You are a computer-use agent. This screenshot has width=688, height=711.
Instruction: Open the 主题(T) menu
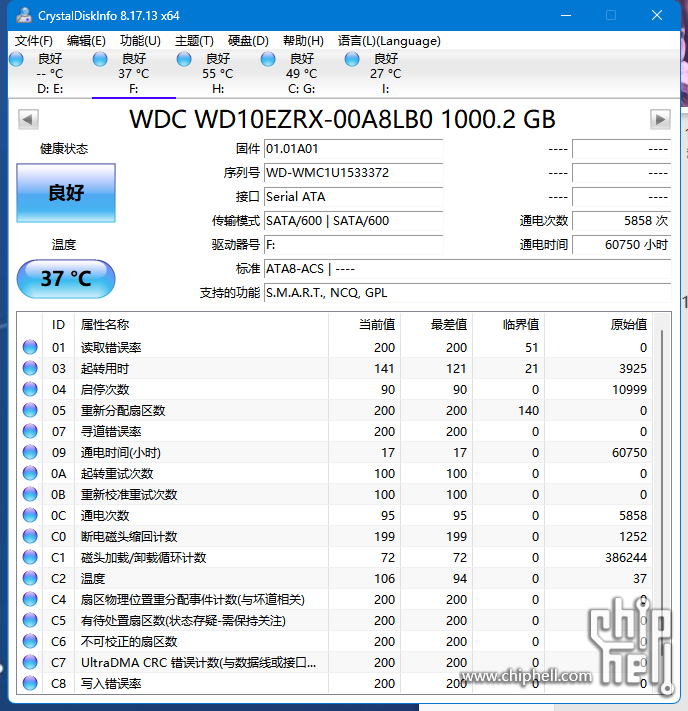click(194, 41)
